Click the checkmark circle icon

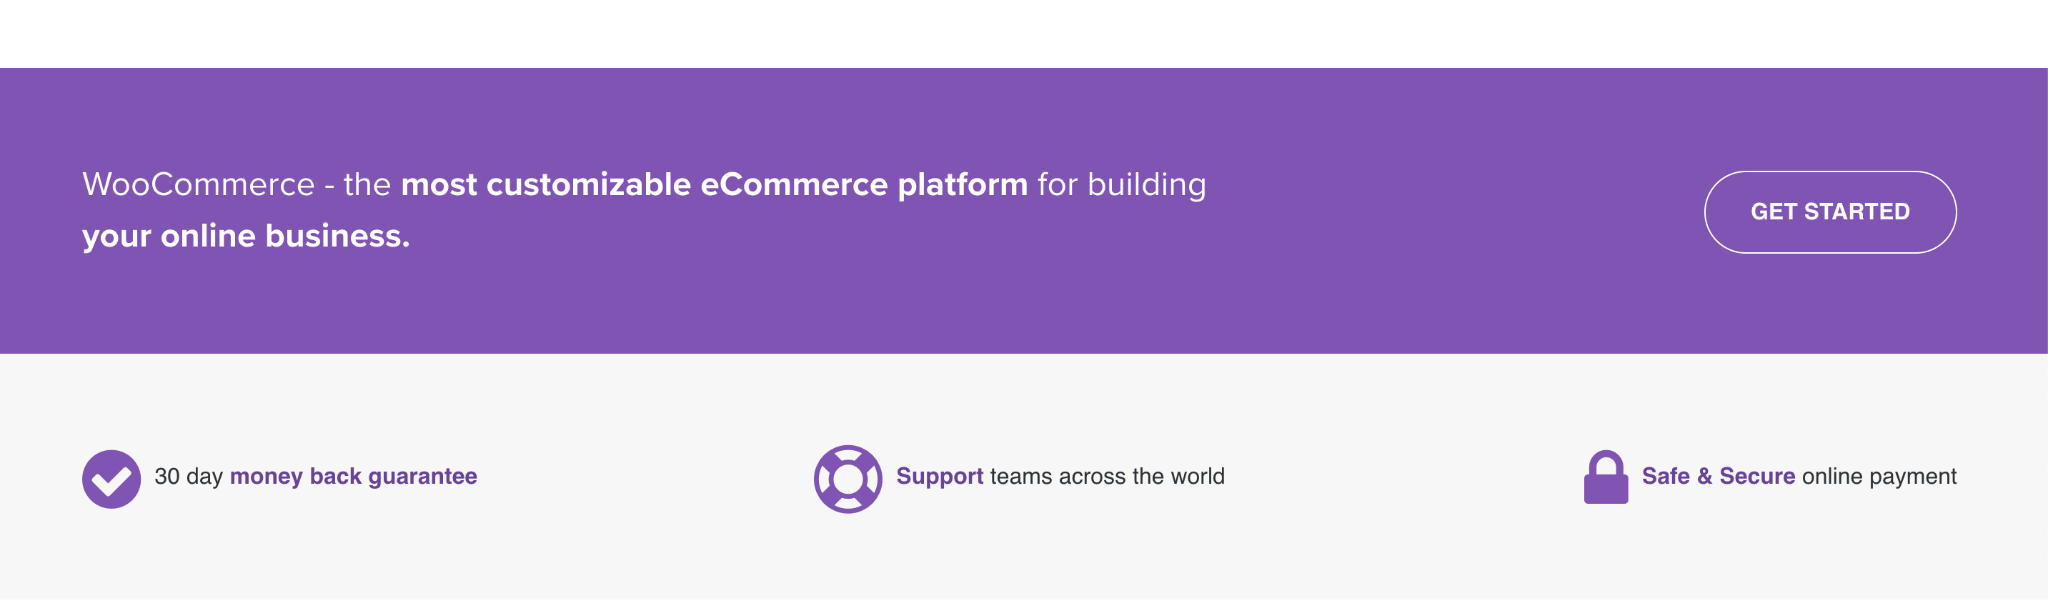pos(111,479)
